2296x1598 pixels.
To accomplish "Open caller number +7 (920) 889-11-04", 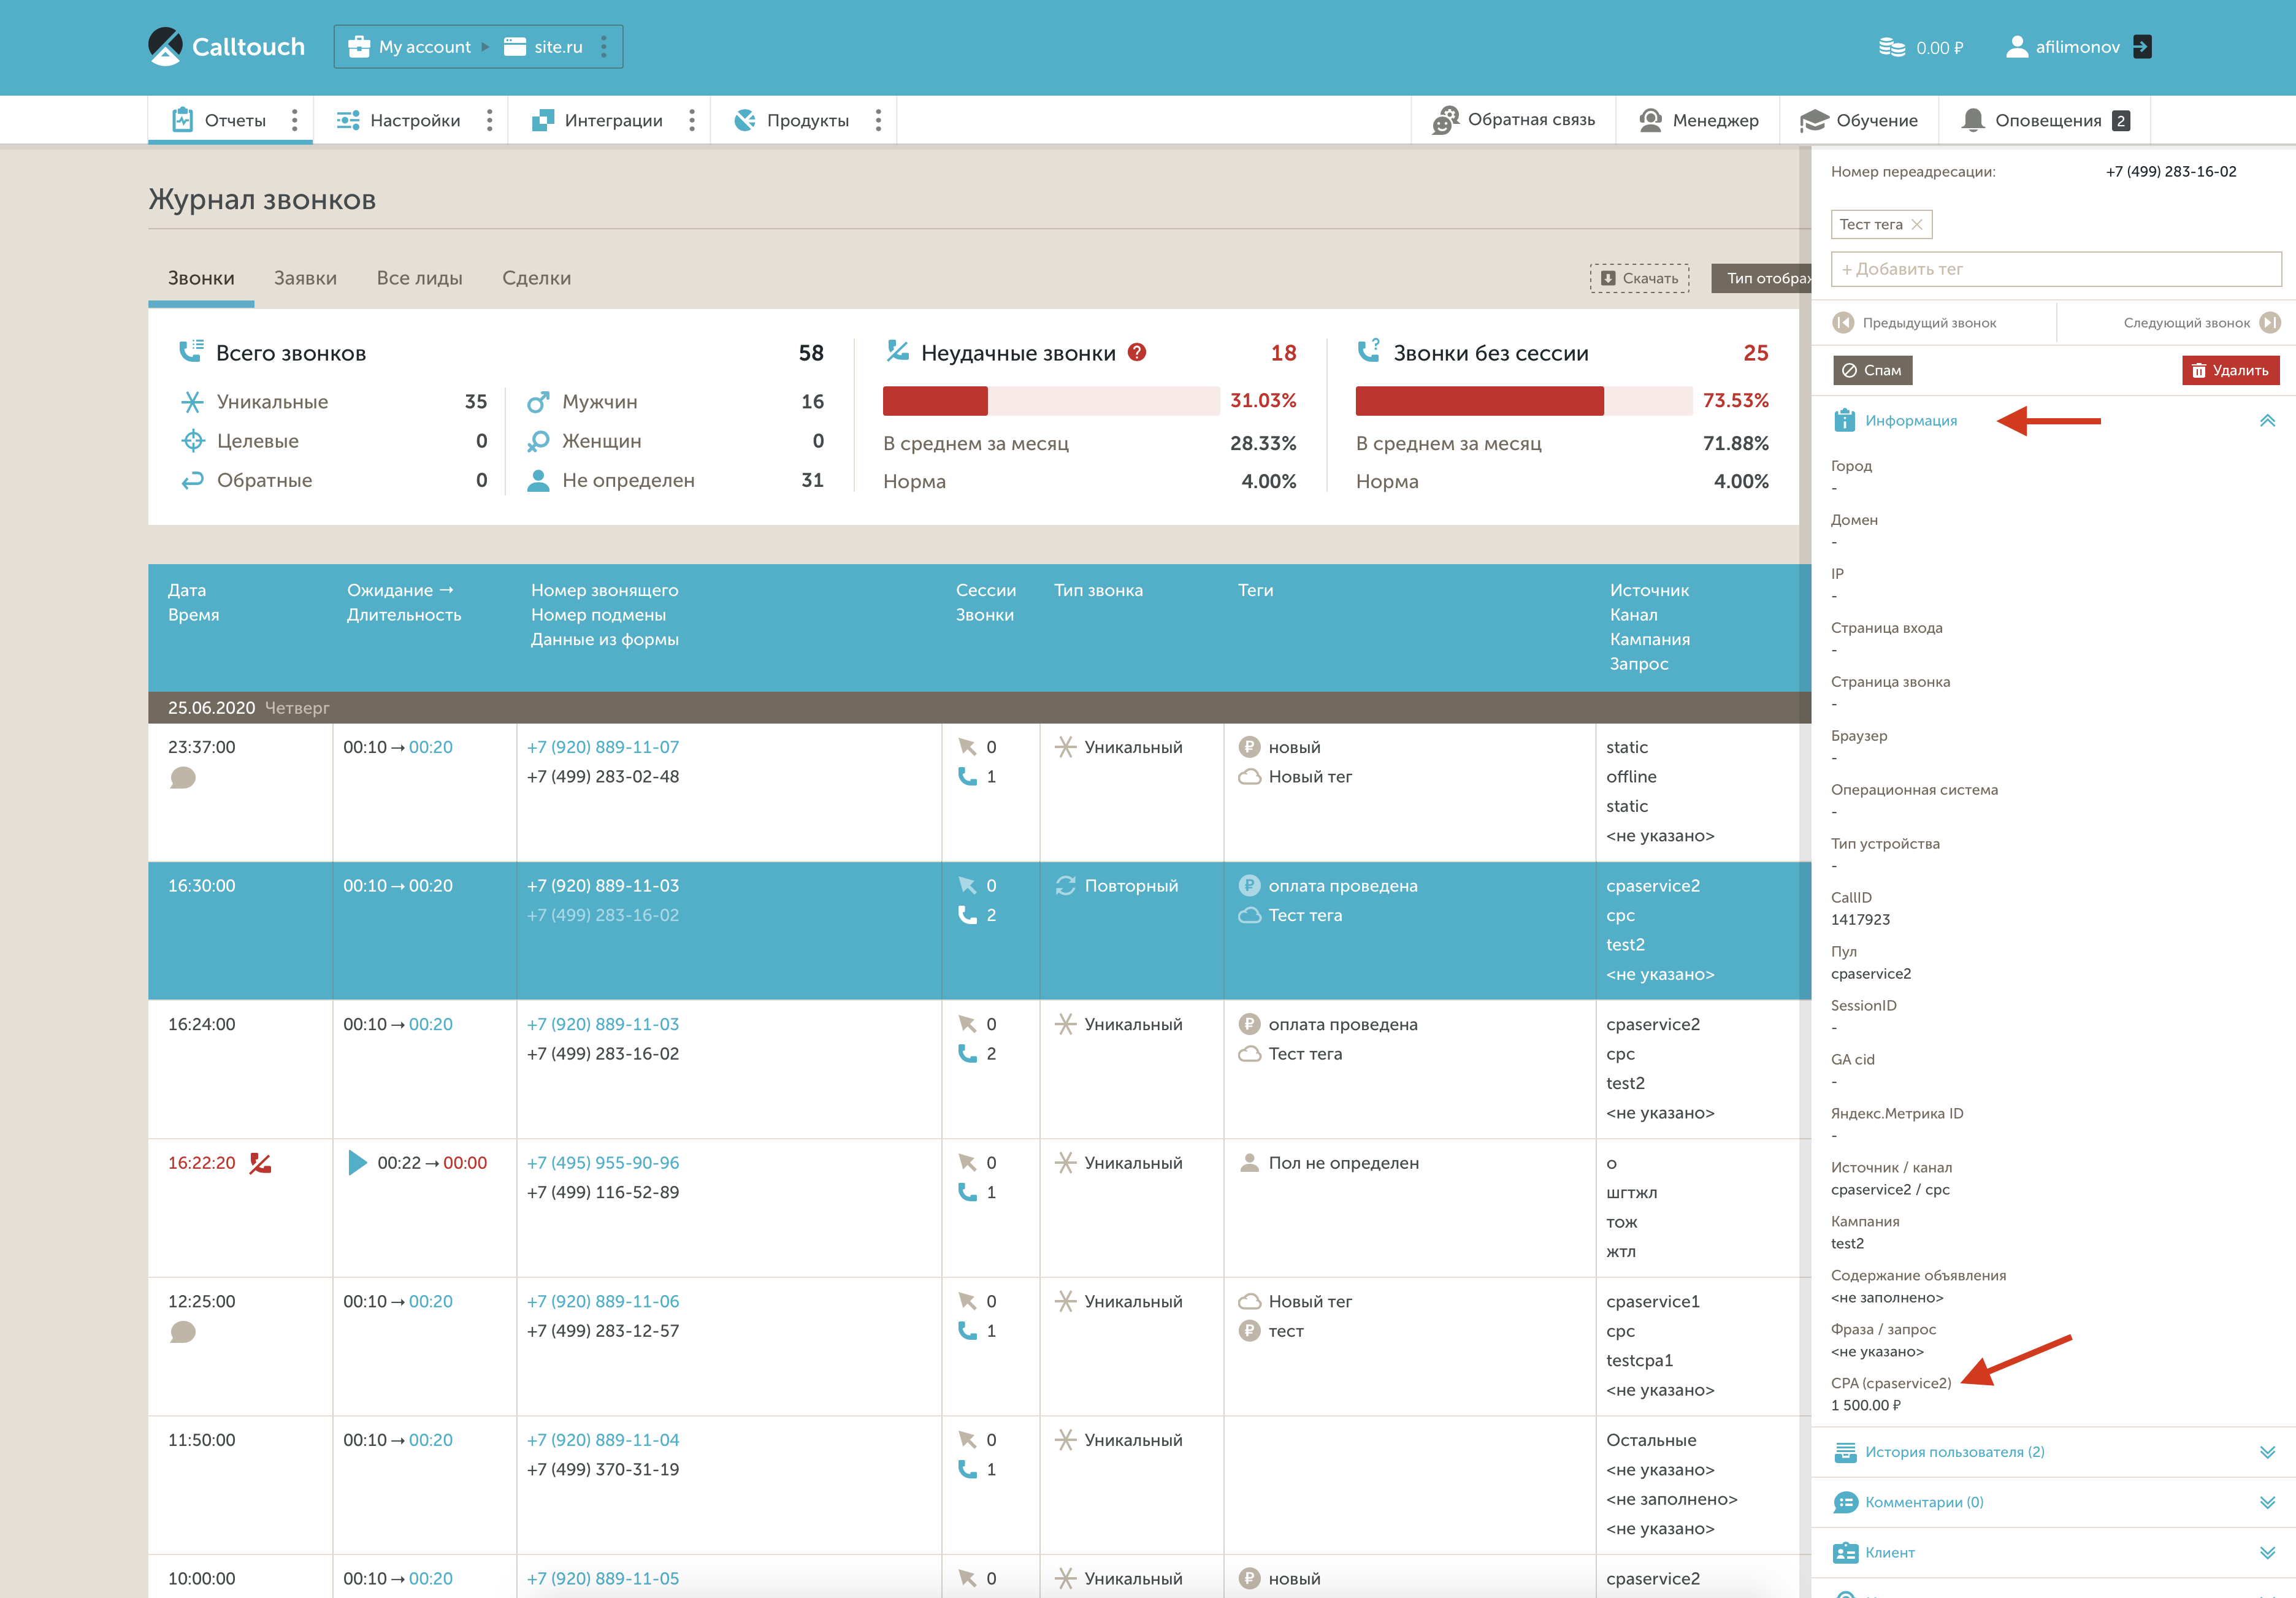I will [603, 1440].
